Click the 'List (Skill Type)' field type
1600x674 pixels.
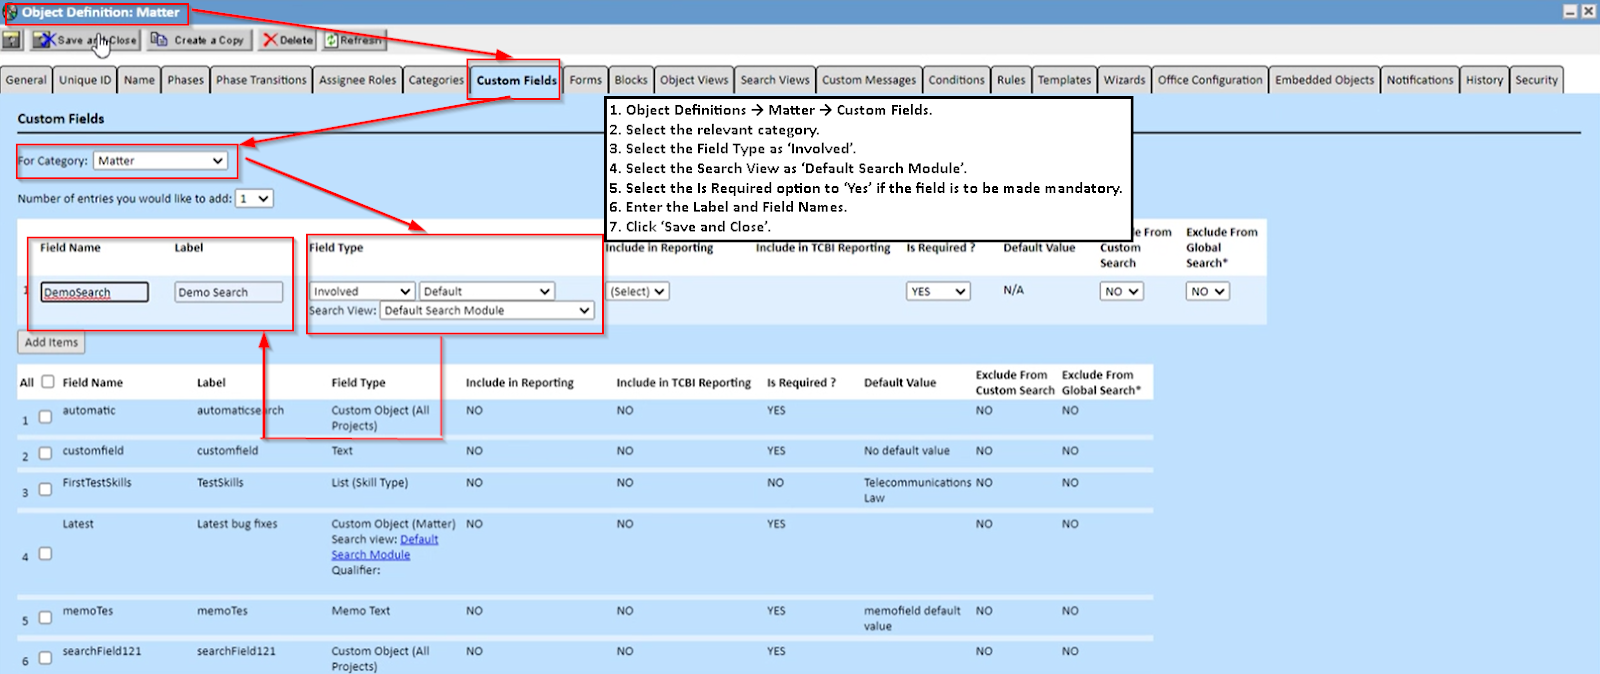[370, 482]
